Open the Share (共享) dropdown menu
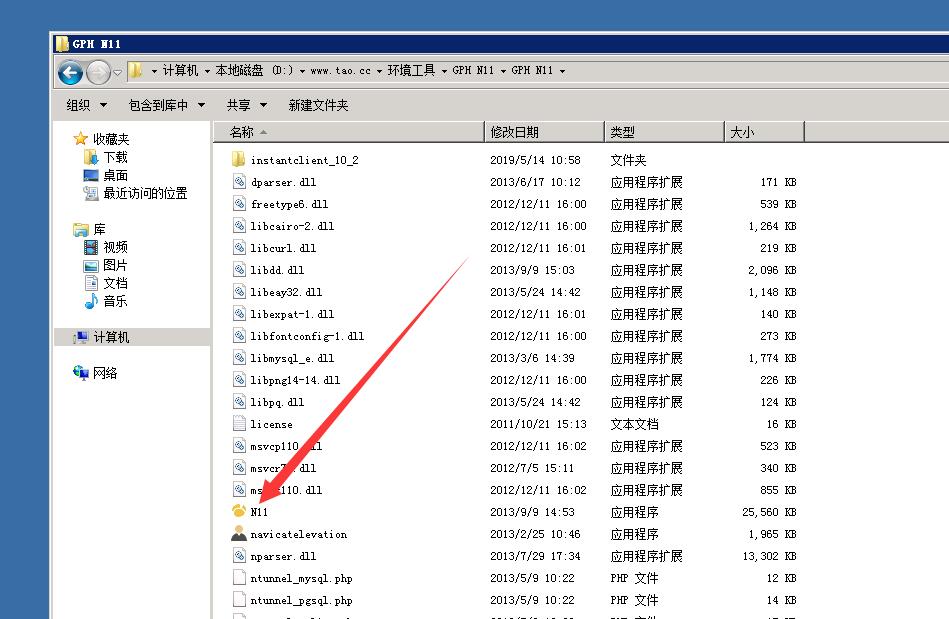This screenshot has width=949, height=619. pos(246,105)
